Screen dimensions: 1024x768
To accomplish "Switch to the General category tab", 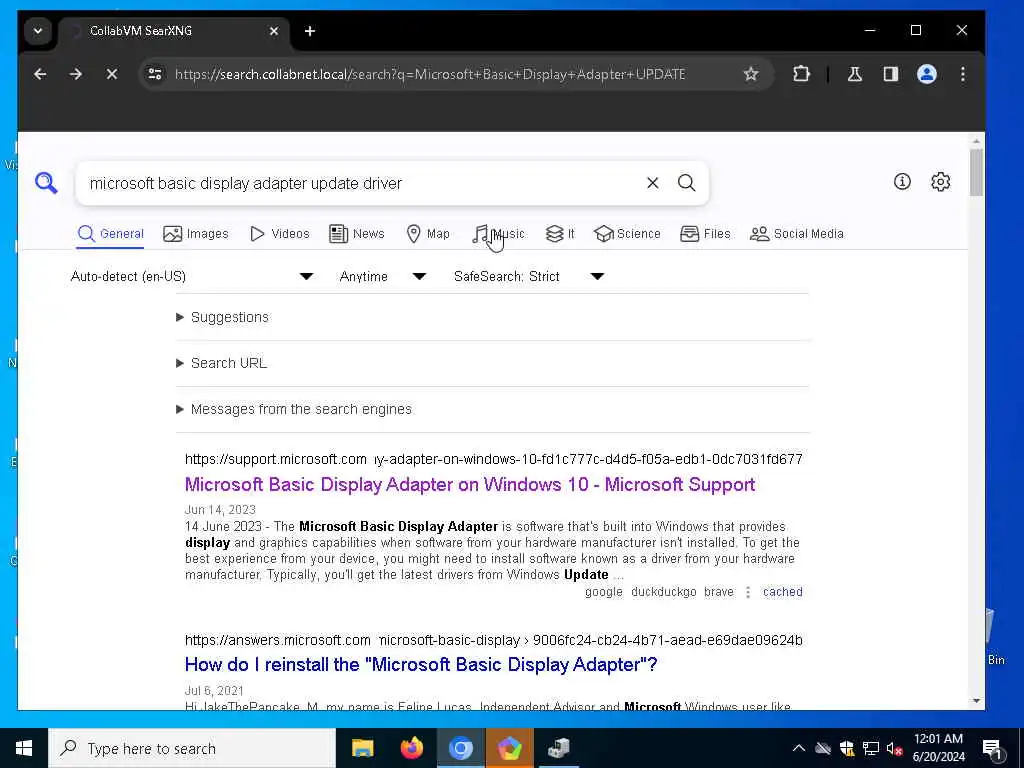I will click(x=110, y=234).
